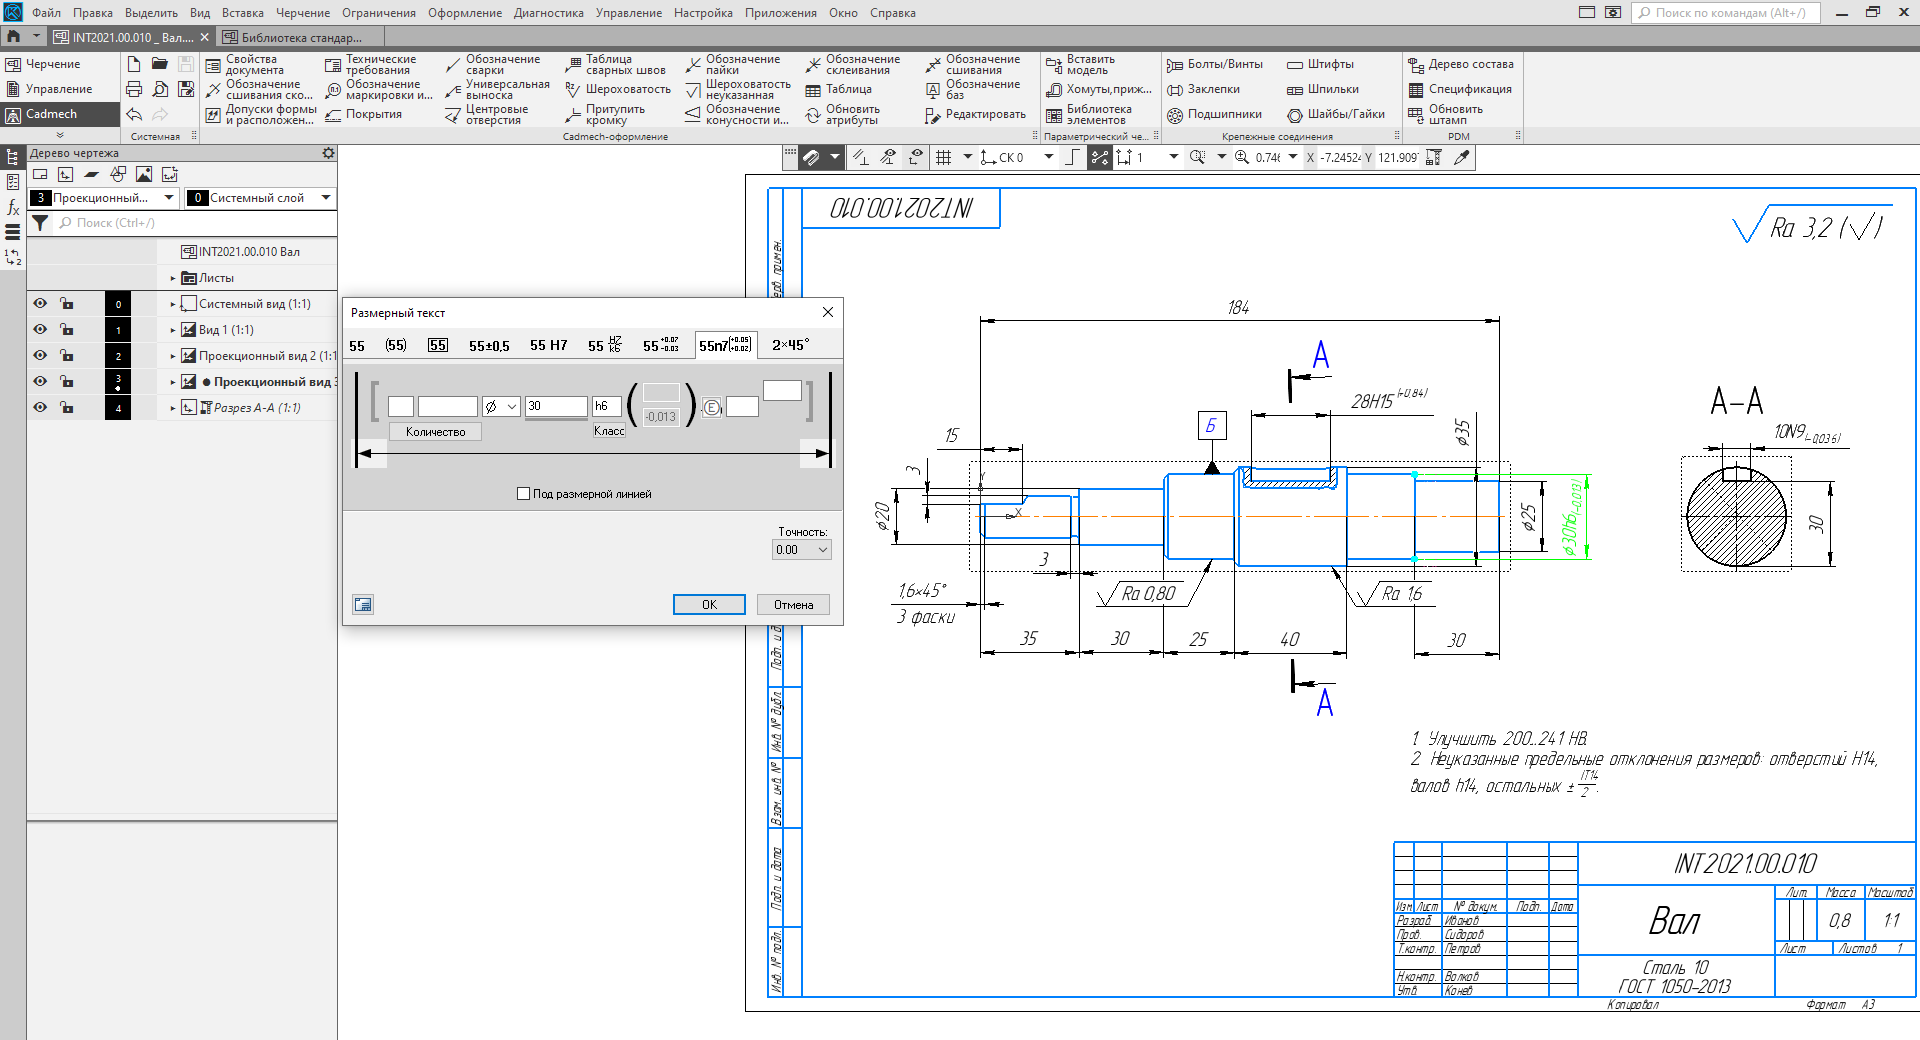This screenshot has height=1040, width=1920.
Task: Open the Дерево состава tool
Action: 1416,65
